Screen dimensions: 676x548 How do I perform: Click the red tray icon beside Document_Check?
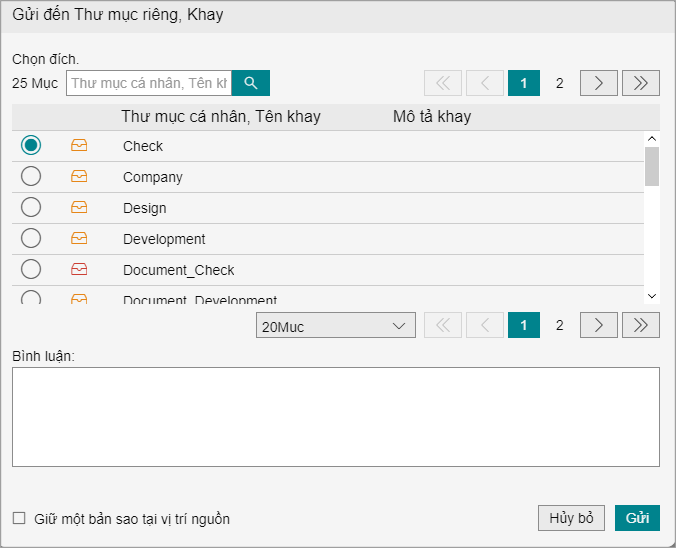[79, 269]
